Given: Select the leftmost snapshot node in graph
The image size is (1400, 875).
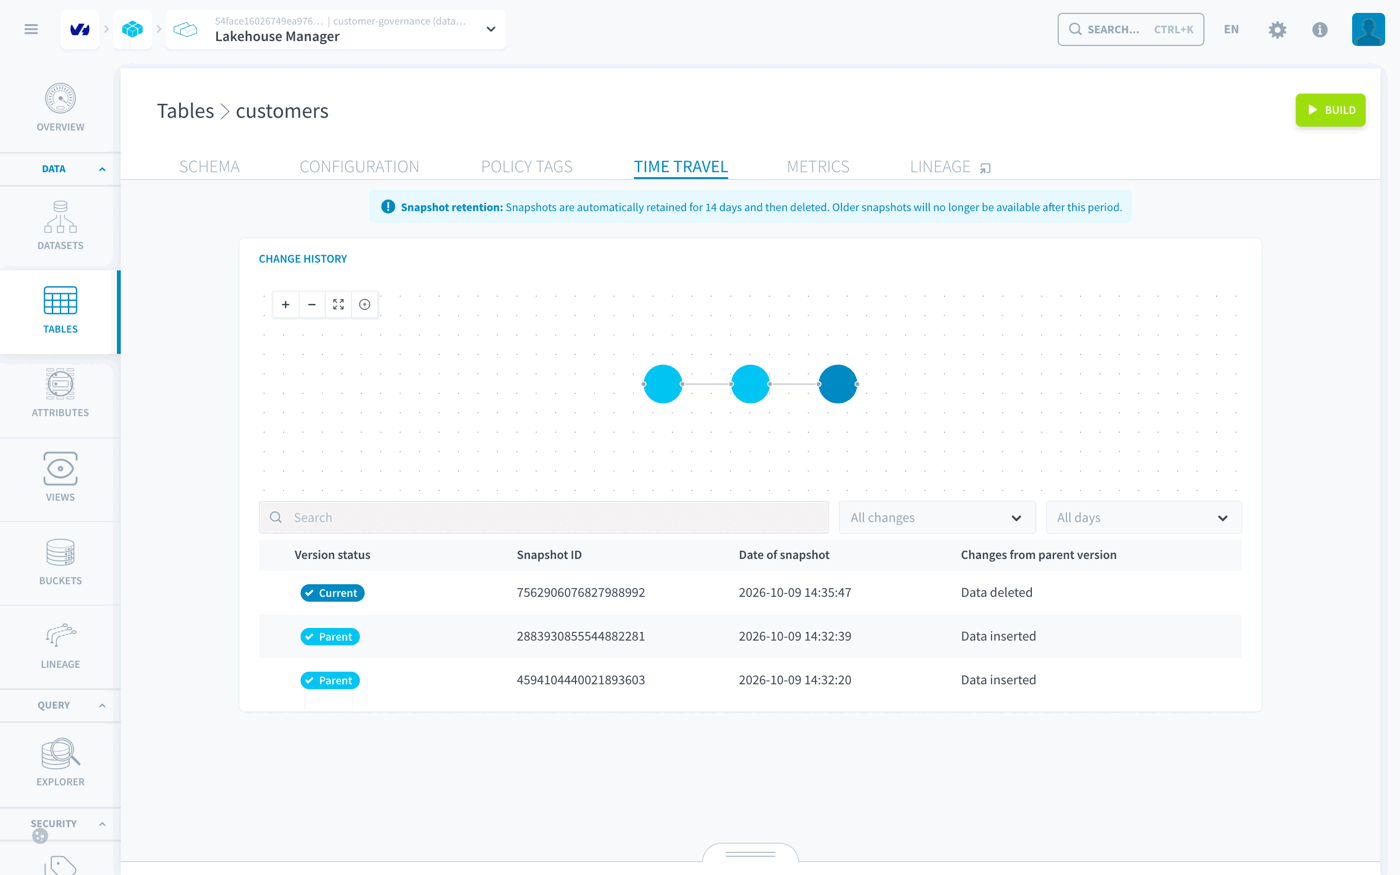Looking at the screenshot, I should (663, 384).
